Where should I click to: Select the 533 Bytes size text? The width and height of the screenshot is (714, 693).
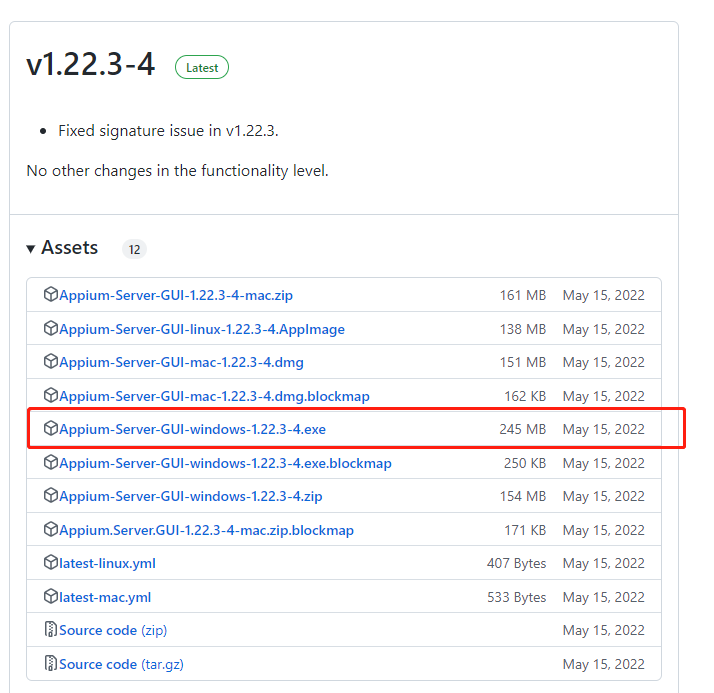click(x=516, y=597)
